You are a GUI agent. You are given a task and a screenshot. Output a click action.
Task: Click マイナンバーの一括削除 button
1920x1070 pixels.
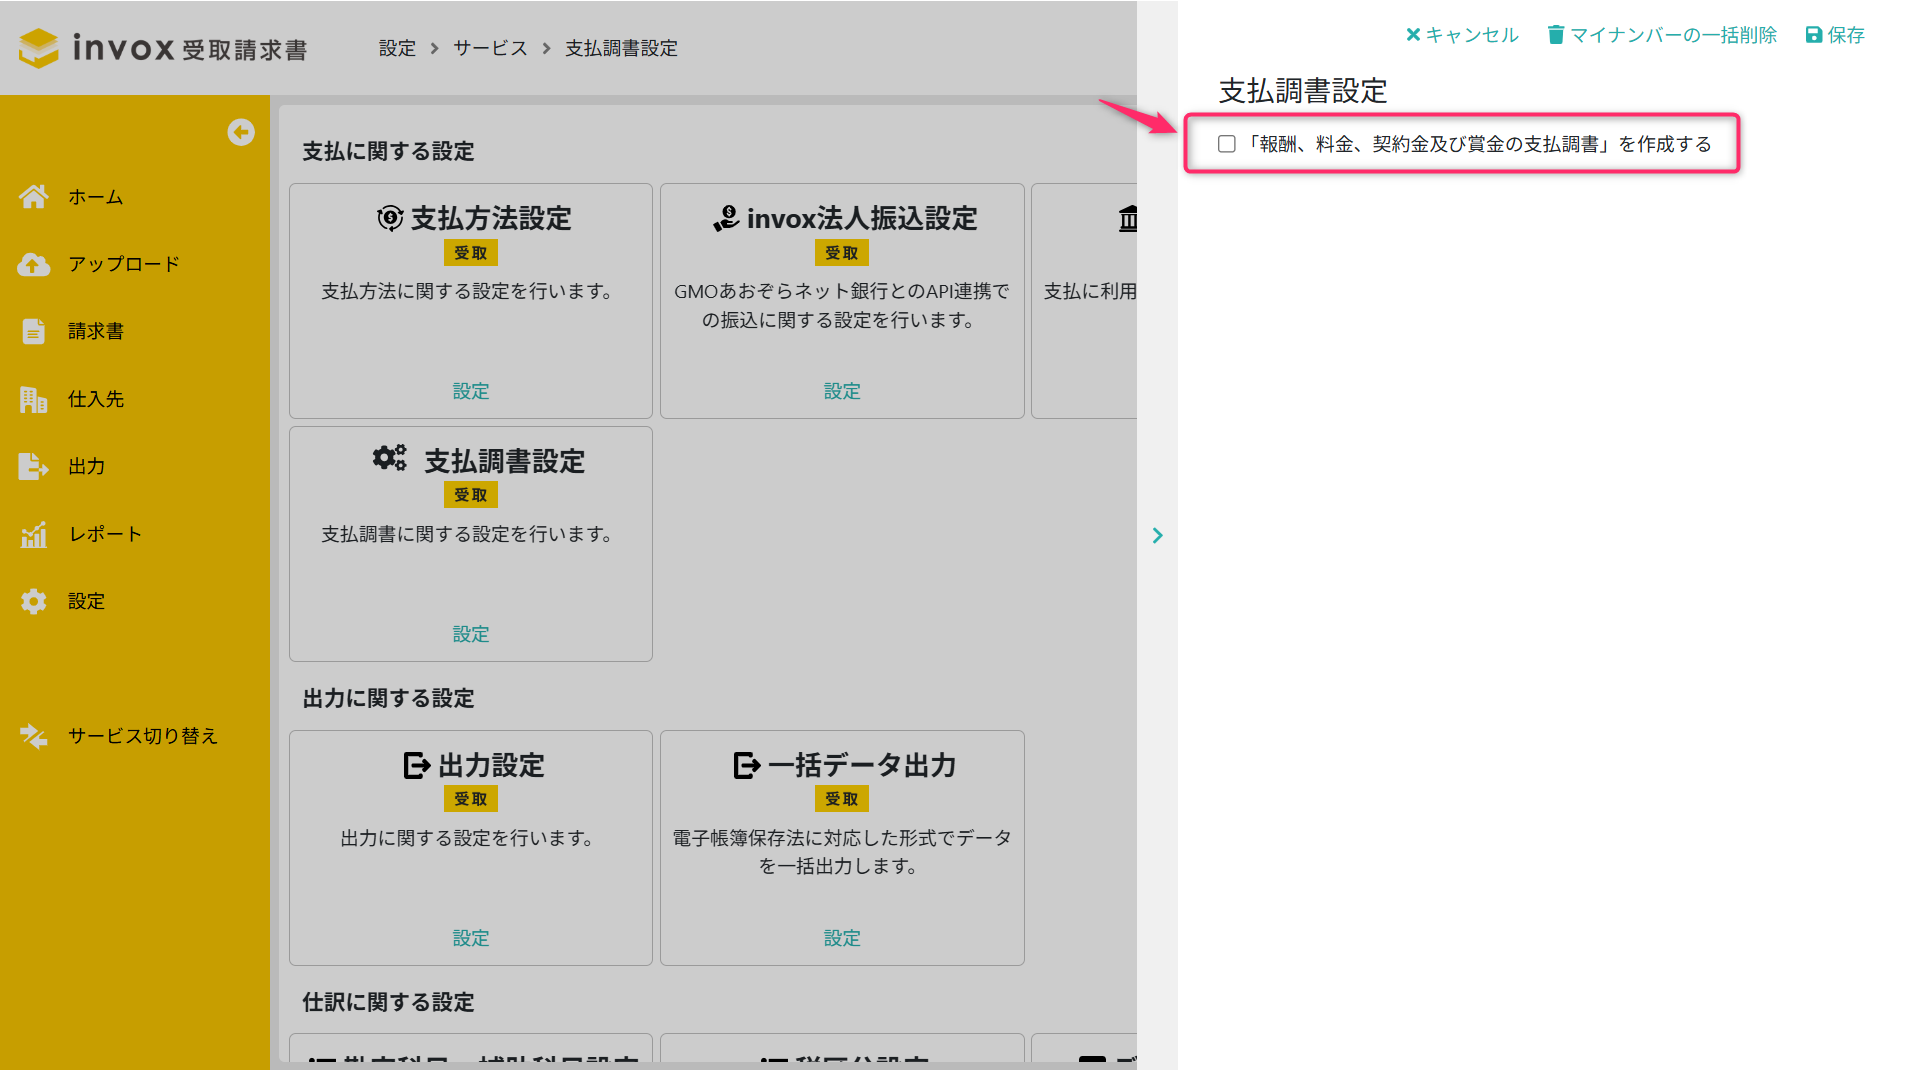click(x=1662, y=35)
